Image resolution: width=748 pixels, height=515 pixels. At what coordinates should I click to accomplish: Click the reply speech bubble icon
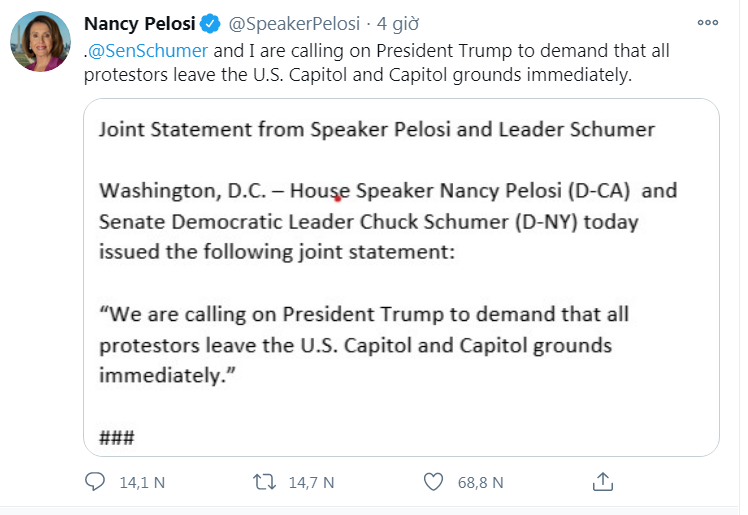95,482
